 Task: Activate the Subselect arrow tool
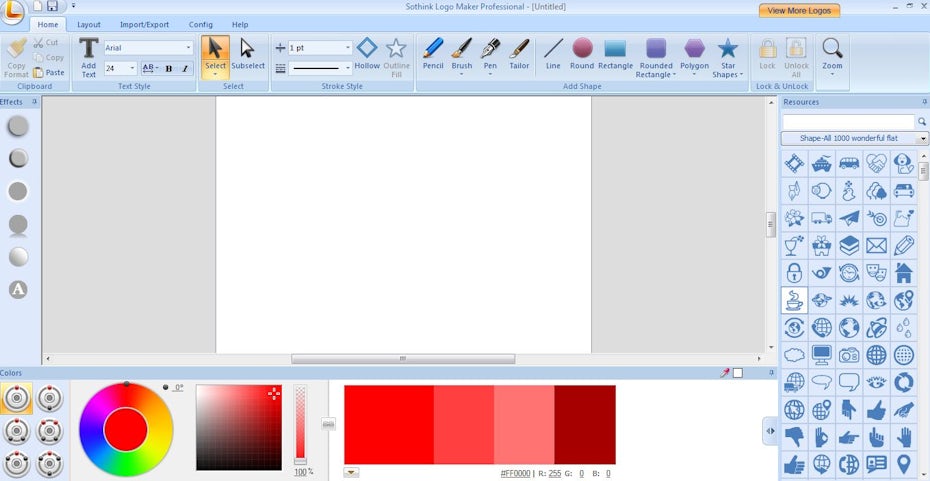coord(248,54)
